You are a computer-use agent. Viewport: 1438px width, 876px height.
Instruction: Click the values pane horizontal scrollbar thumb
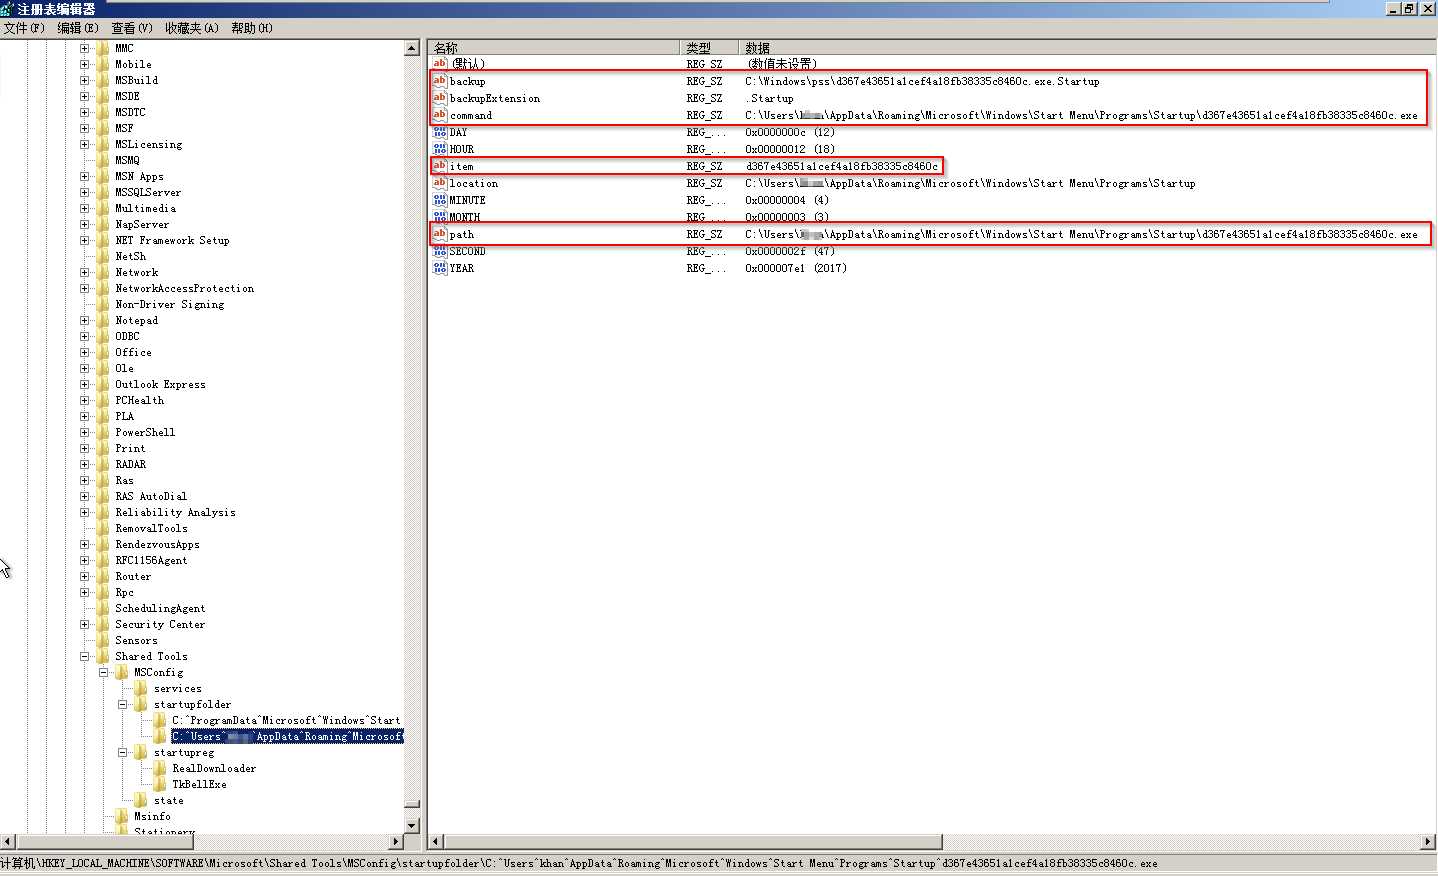693,842
